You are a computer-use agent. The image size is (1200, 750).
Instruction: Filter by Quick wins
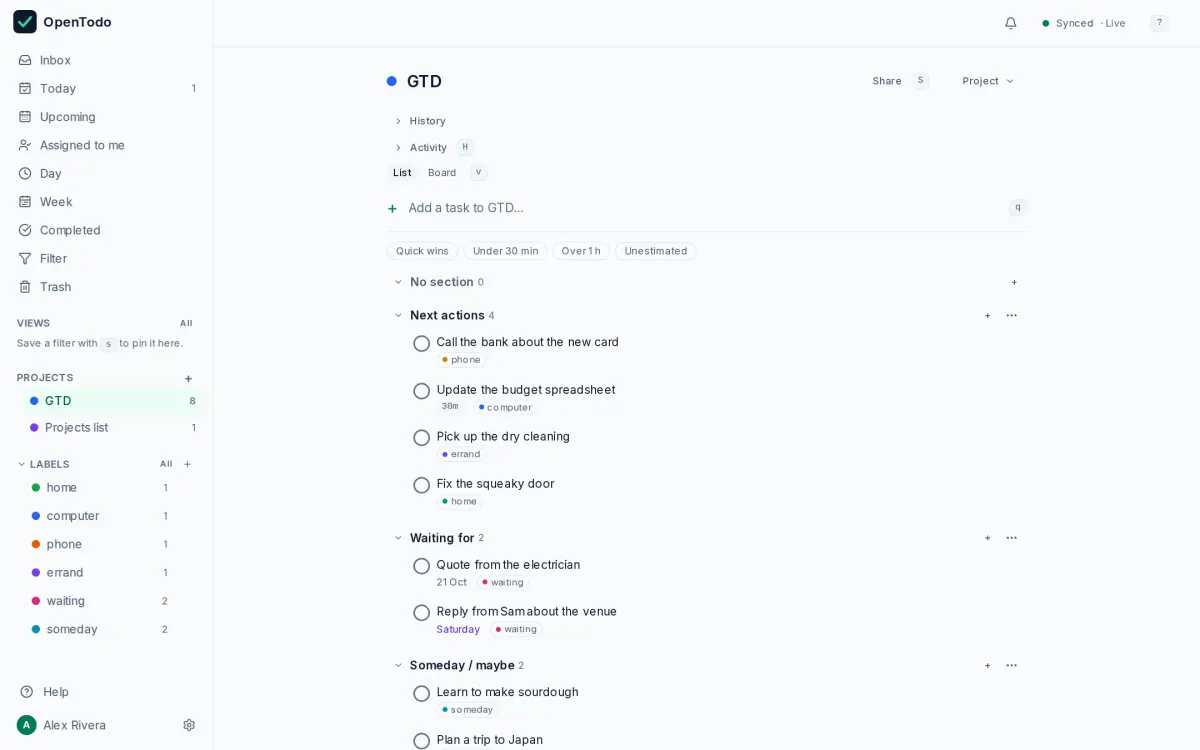tap(422, 251)
